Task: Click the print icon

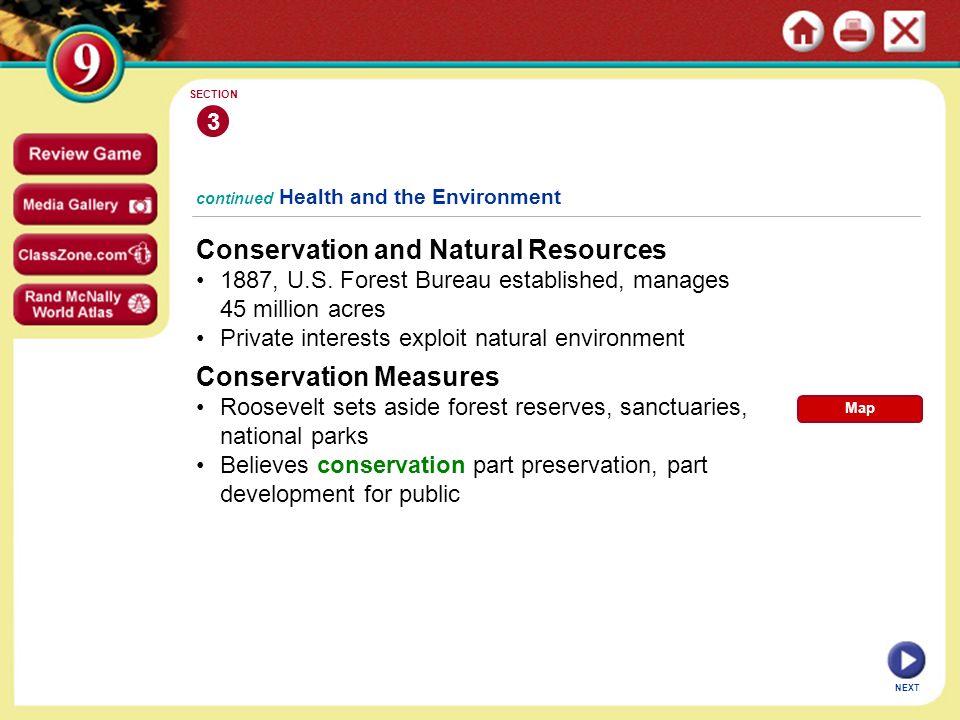Action: (x=853, y=31)
